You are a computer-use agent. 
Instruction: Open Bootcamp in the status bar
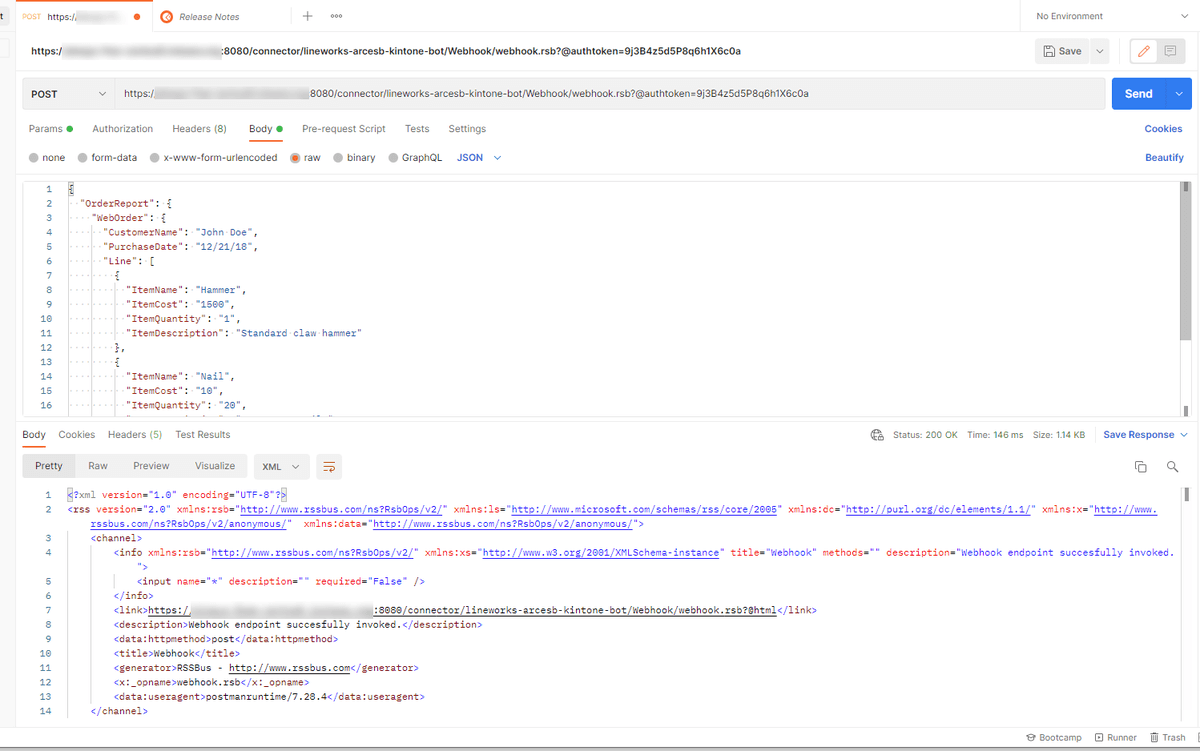click(1054, 738)
